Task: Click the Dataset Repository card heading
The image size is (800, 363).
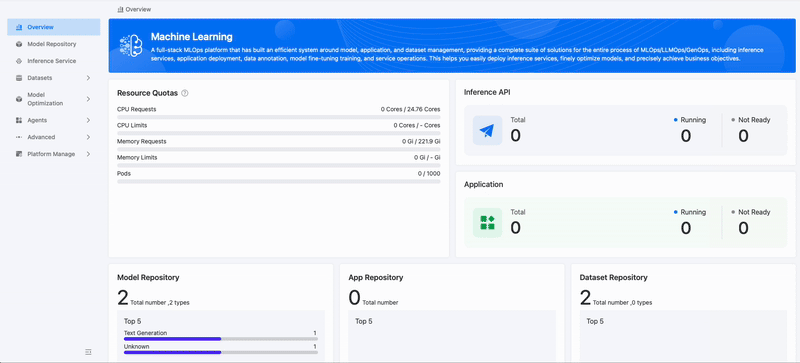Action: click(613, 278)
